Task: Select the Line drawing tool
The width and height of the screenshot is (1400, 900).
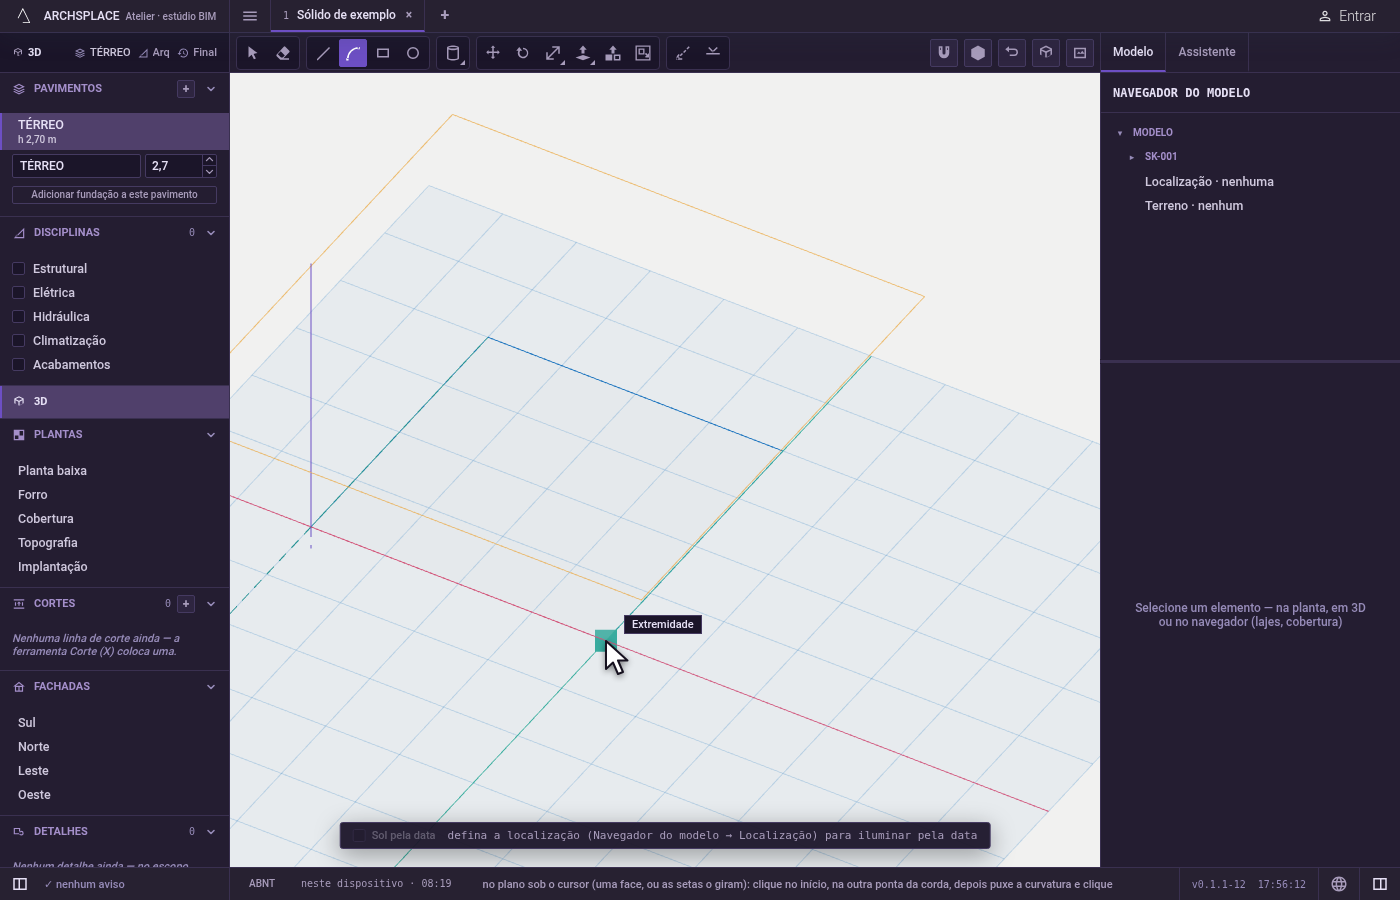Action: tap(323, 53)
